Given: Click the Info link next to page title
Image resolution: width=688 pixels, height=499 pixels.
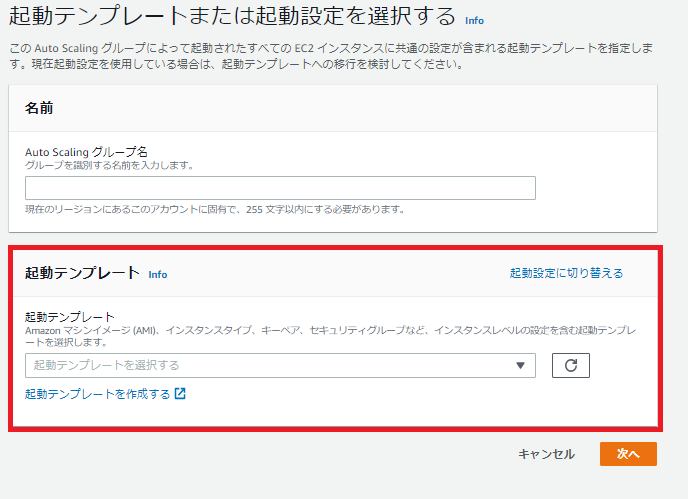Looking at the screenshot, I should coord(474,21).
